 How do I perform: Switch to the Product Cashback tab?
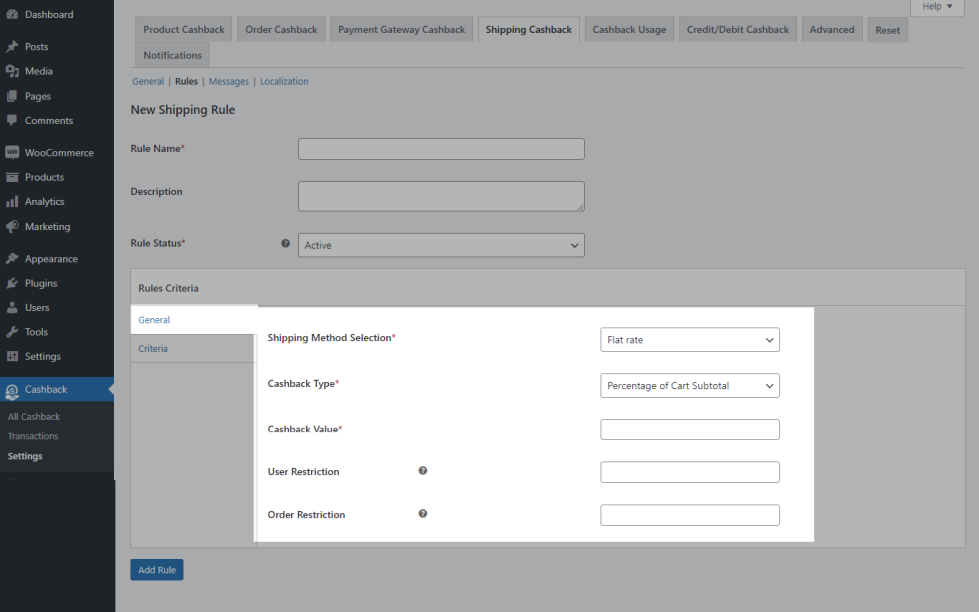[x=184, y=30]
